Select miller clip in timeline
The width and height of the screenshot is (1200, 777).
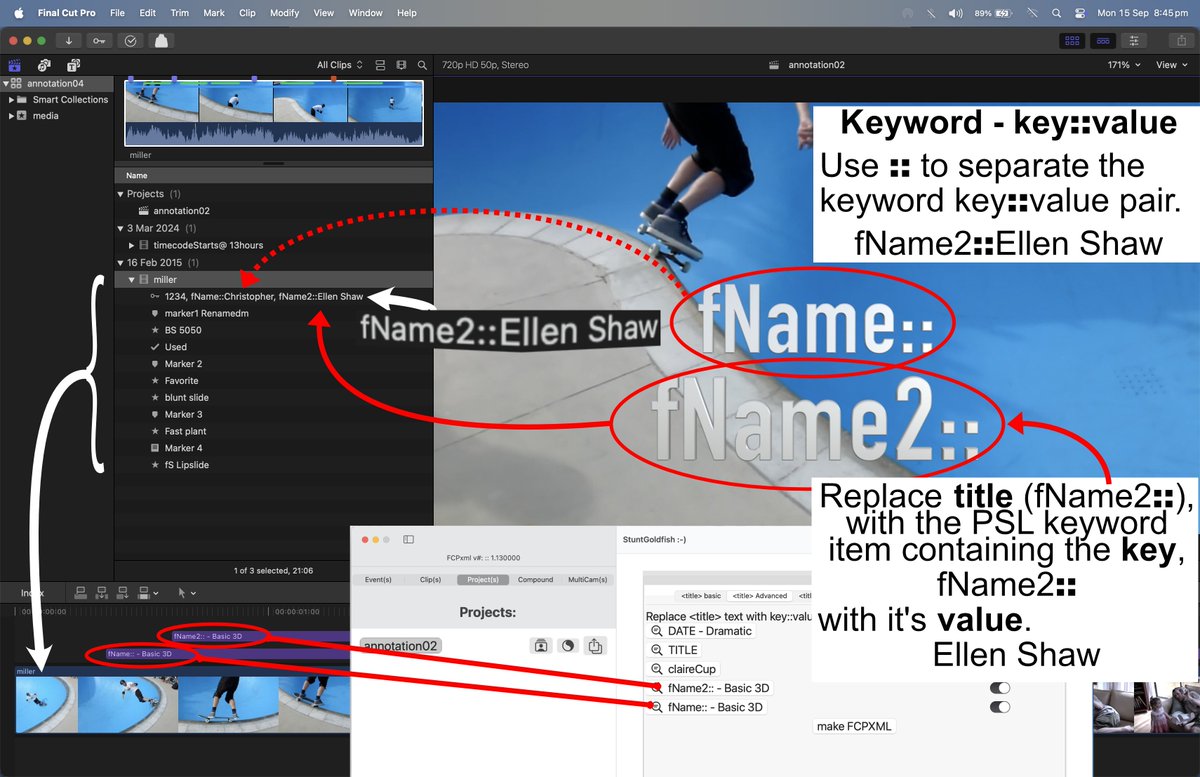pos(183,700)
